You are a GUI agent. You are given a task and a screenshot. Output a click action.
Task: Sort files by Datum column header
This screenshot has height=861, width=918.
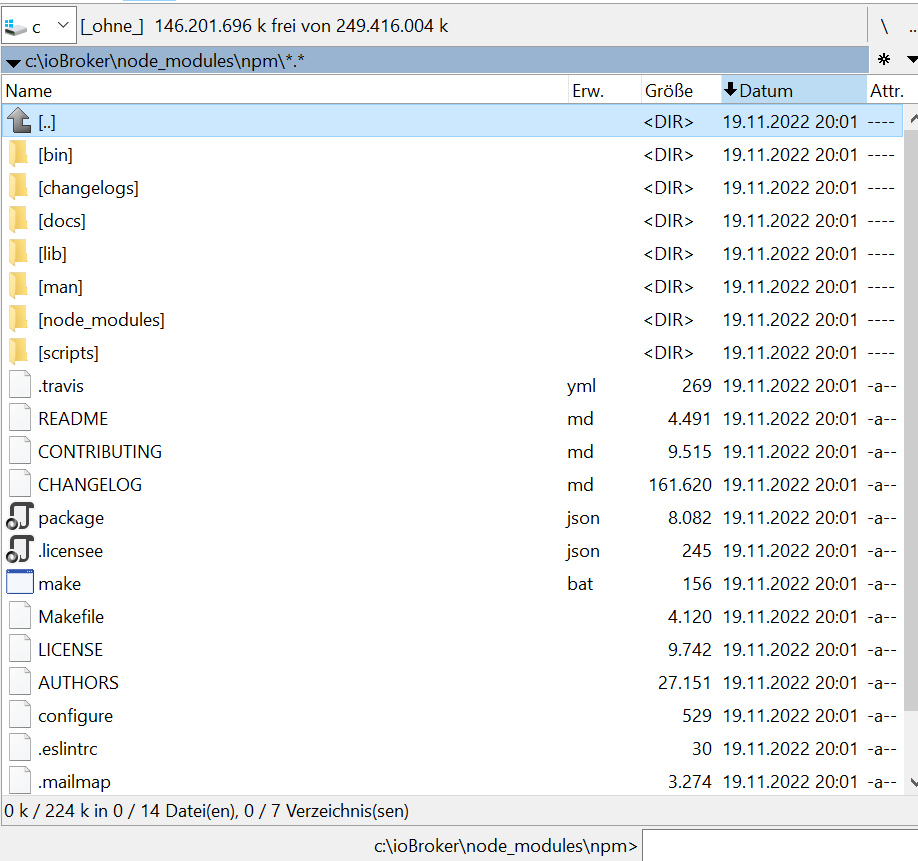click(x=793, y=91)
